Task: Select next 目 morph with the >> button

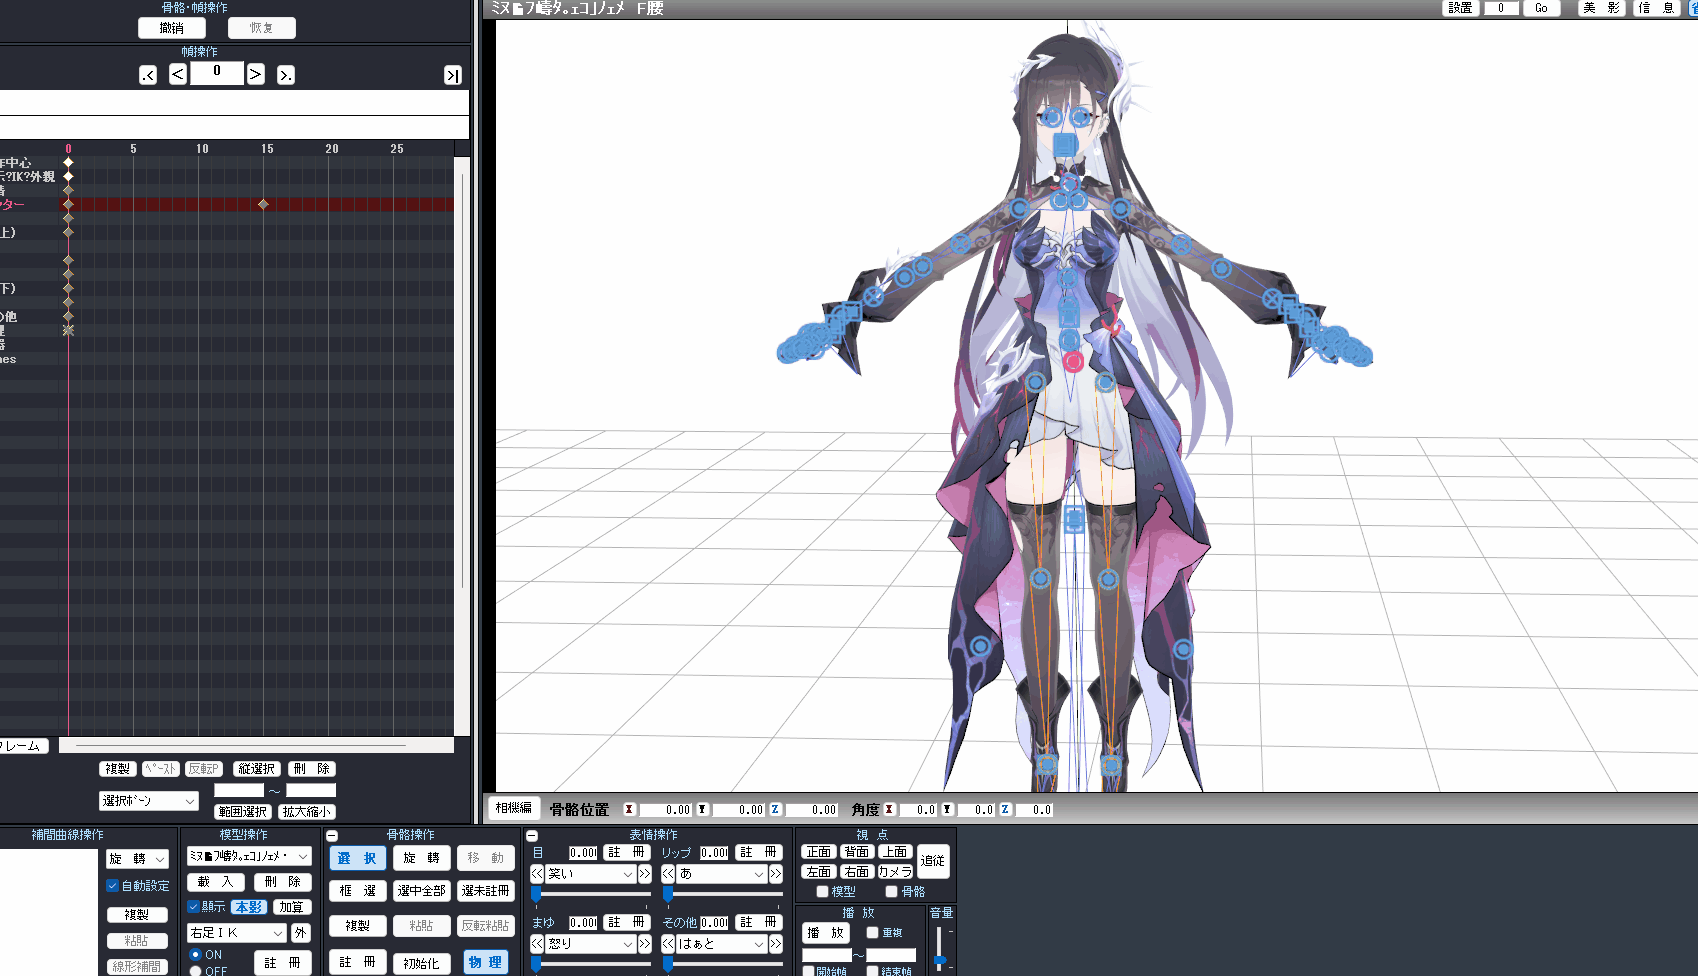Action: pyautogui.click(x=645, y=874)
